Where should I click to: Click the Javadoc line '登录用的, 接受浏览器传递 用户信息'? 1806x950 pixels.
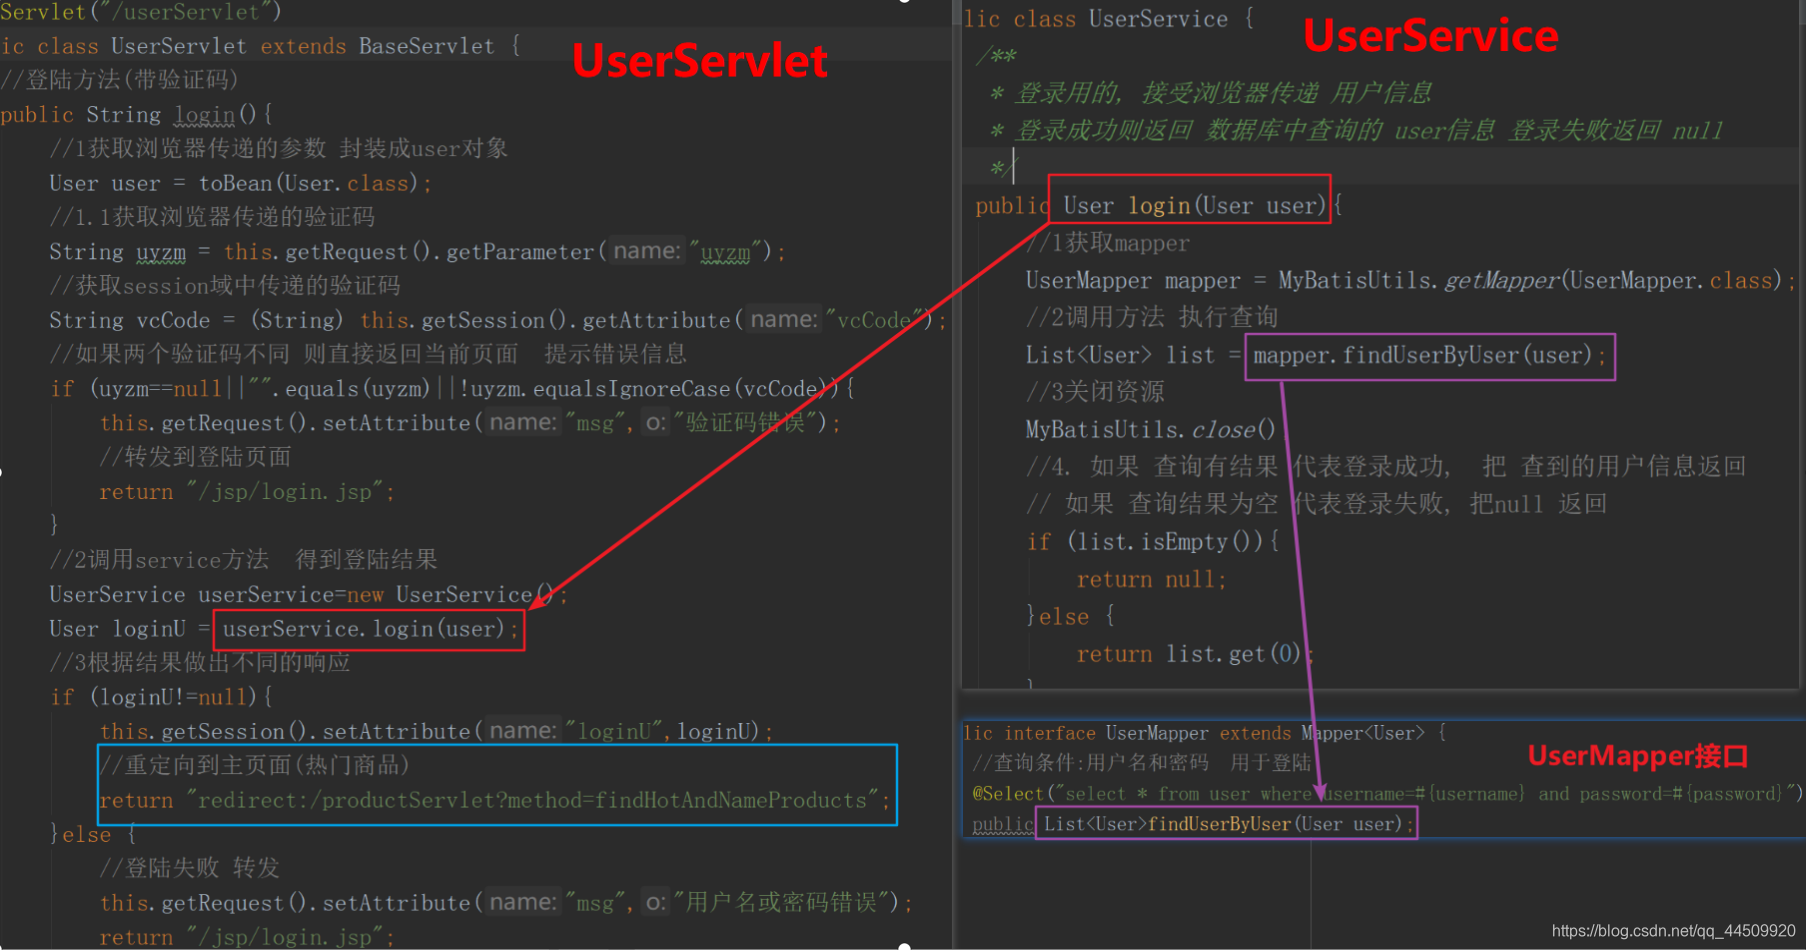(x=1210, y=93)
